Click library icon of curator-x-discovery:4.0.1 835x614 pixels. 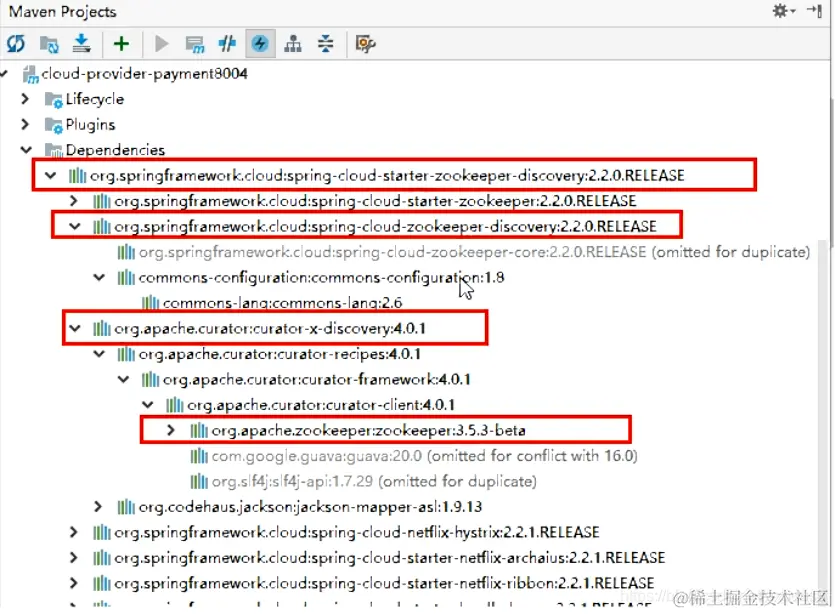(x=102, y=329)
